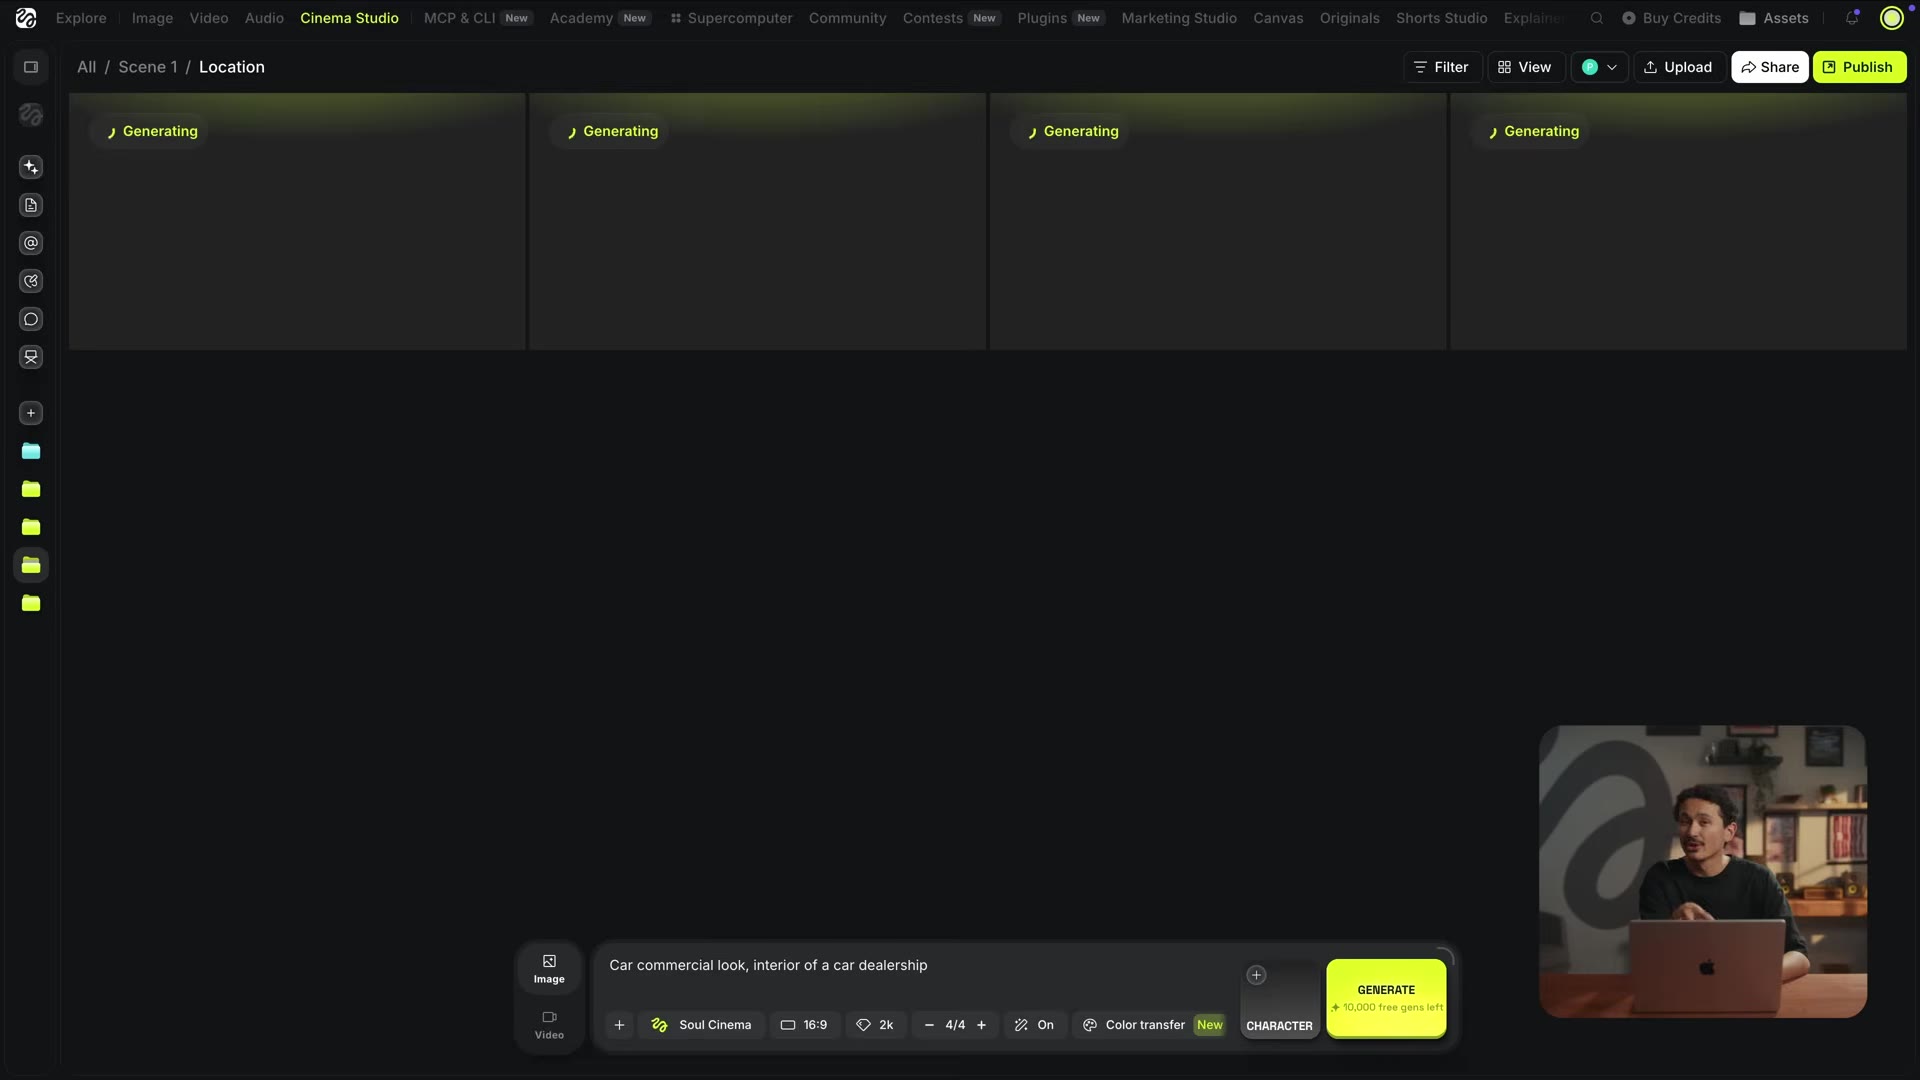
Task: Open the 2k resolution selector
Action: (x=875, y=1025)
